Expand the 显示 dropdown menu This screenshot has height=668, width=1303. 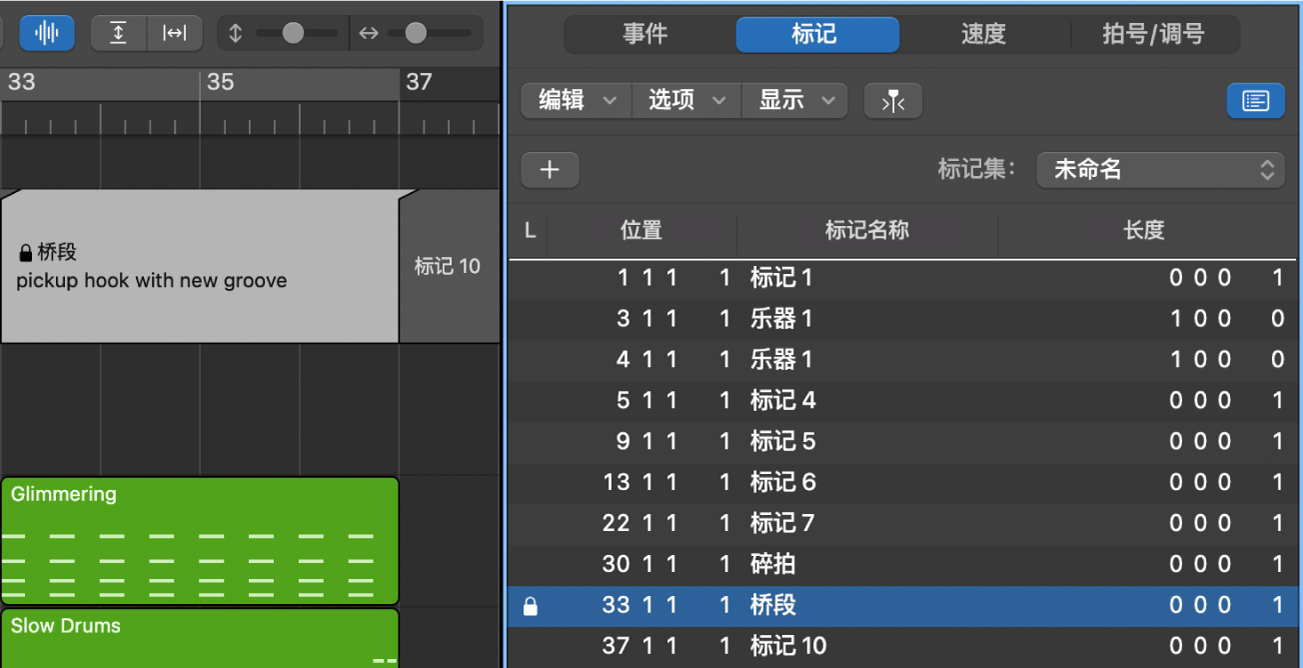[796, 101]
